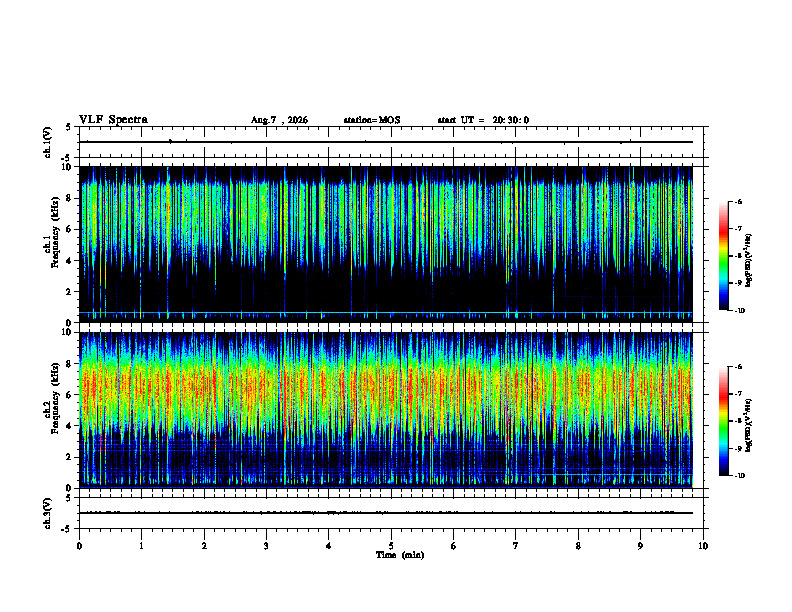
Task: Click the ch.1 frequency axis "4" tick label
Action: pyautogui.click(x=70, y=261)
